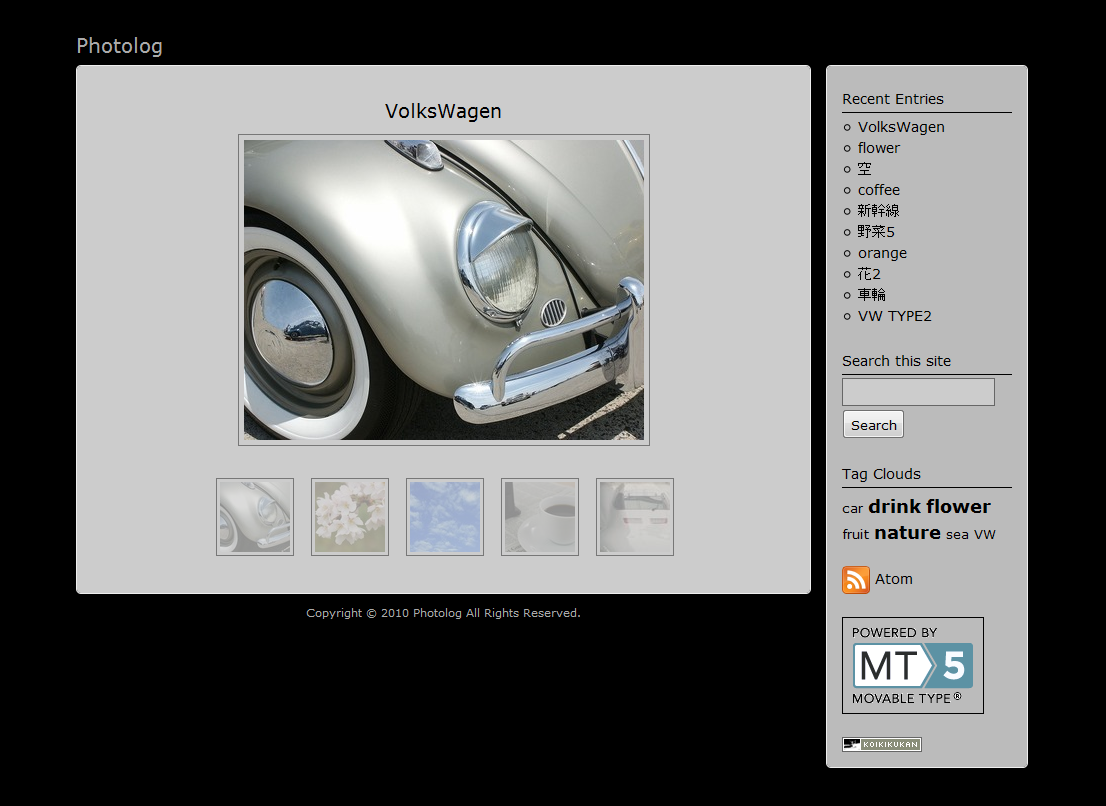Click the Recent Entries heading
Image resolution: width=1106 pixels, height=806 pixels.
point(893,99)
